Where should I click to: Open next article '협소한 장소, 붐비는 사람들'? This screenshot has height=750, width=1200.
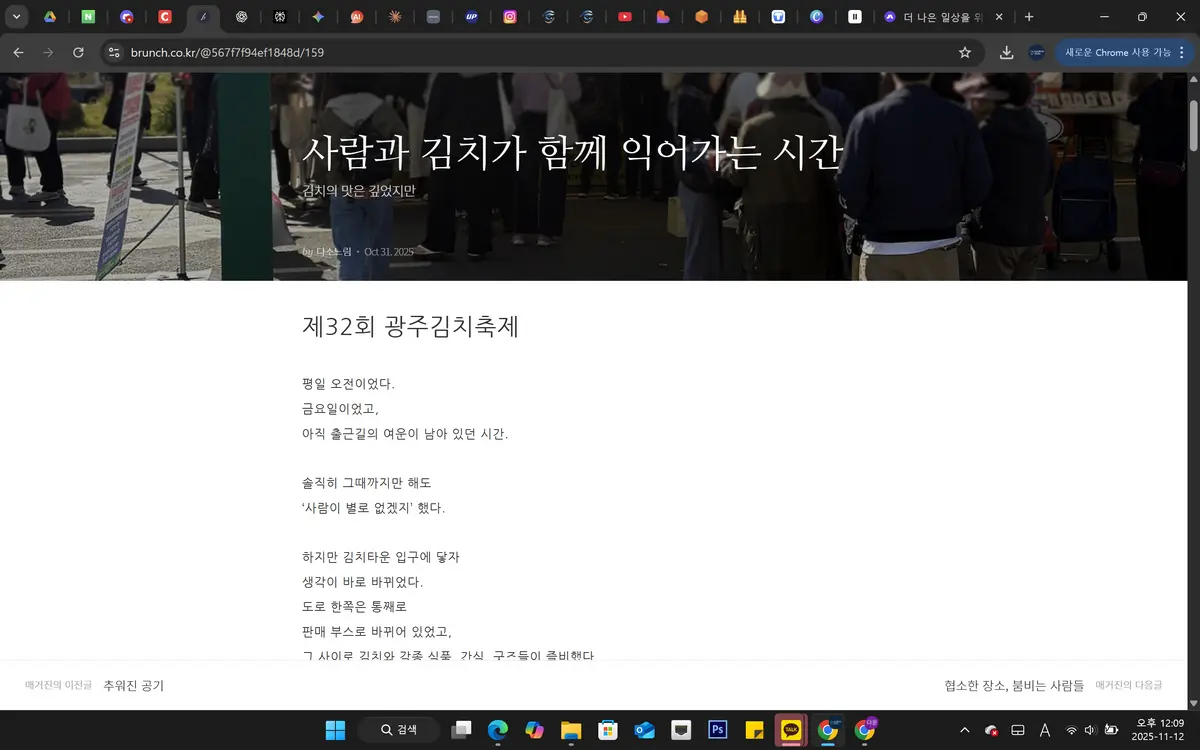[1014, 686]
